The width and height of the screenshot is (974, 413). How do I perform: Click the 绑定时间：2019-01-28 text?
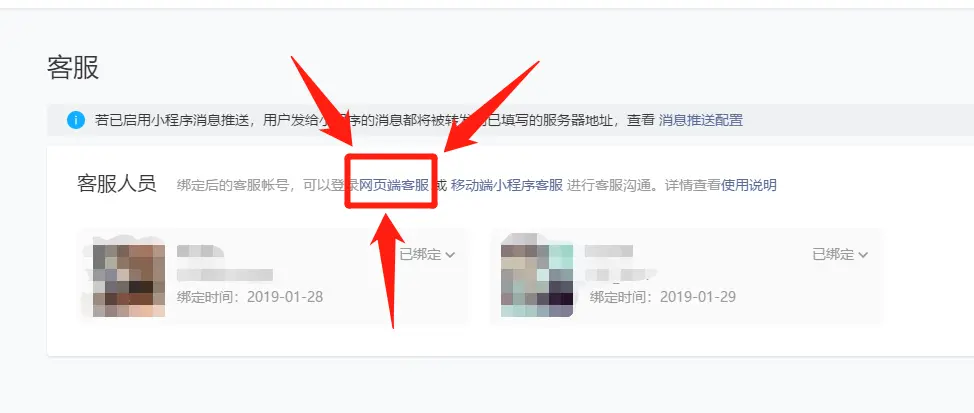250,297
